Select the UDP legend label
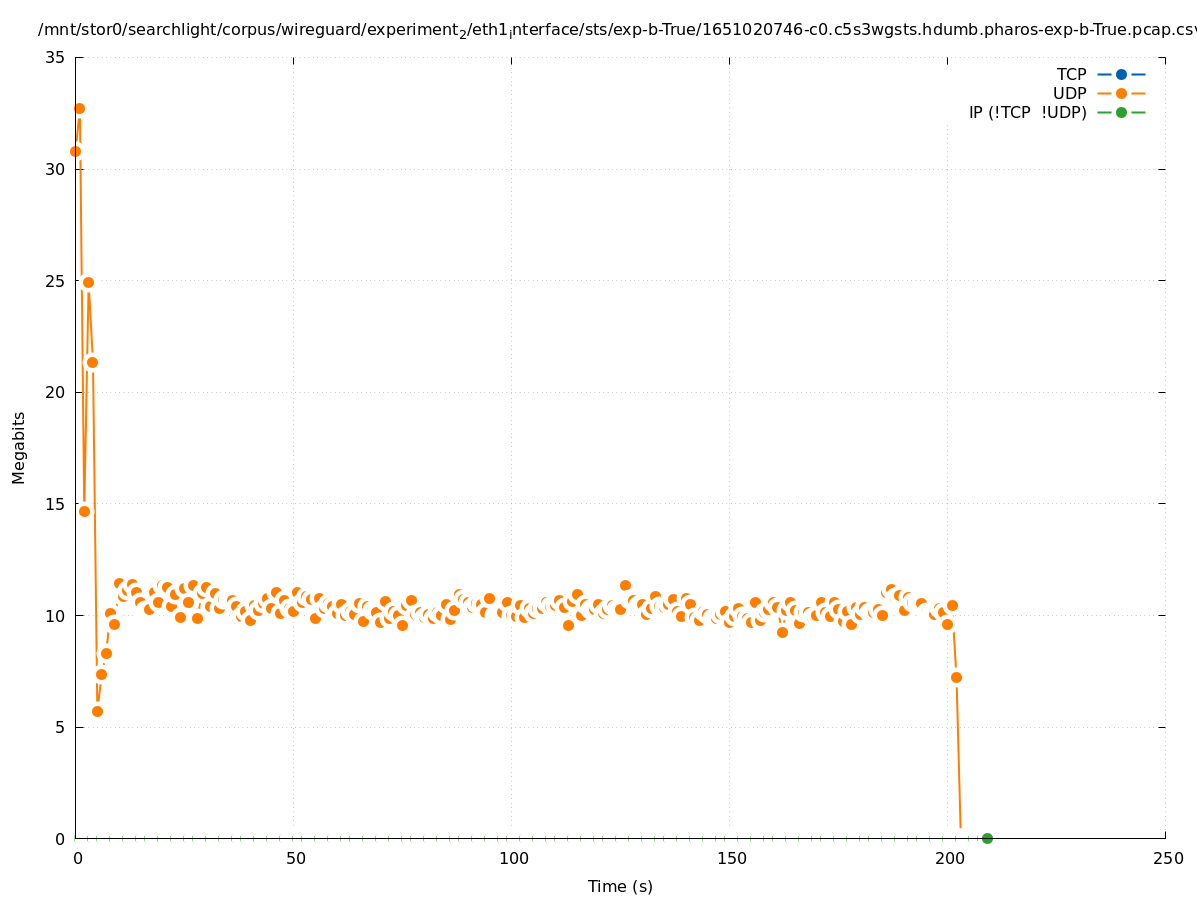 (1069, 93)
